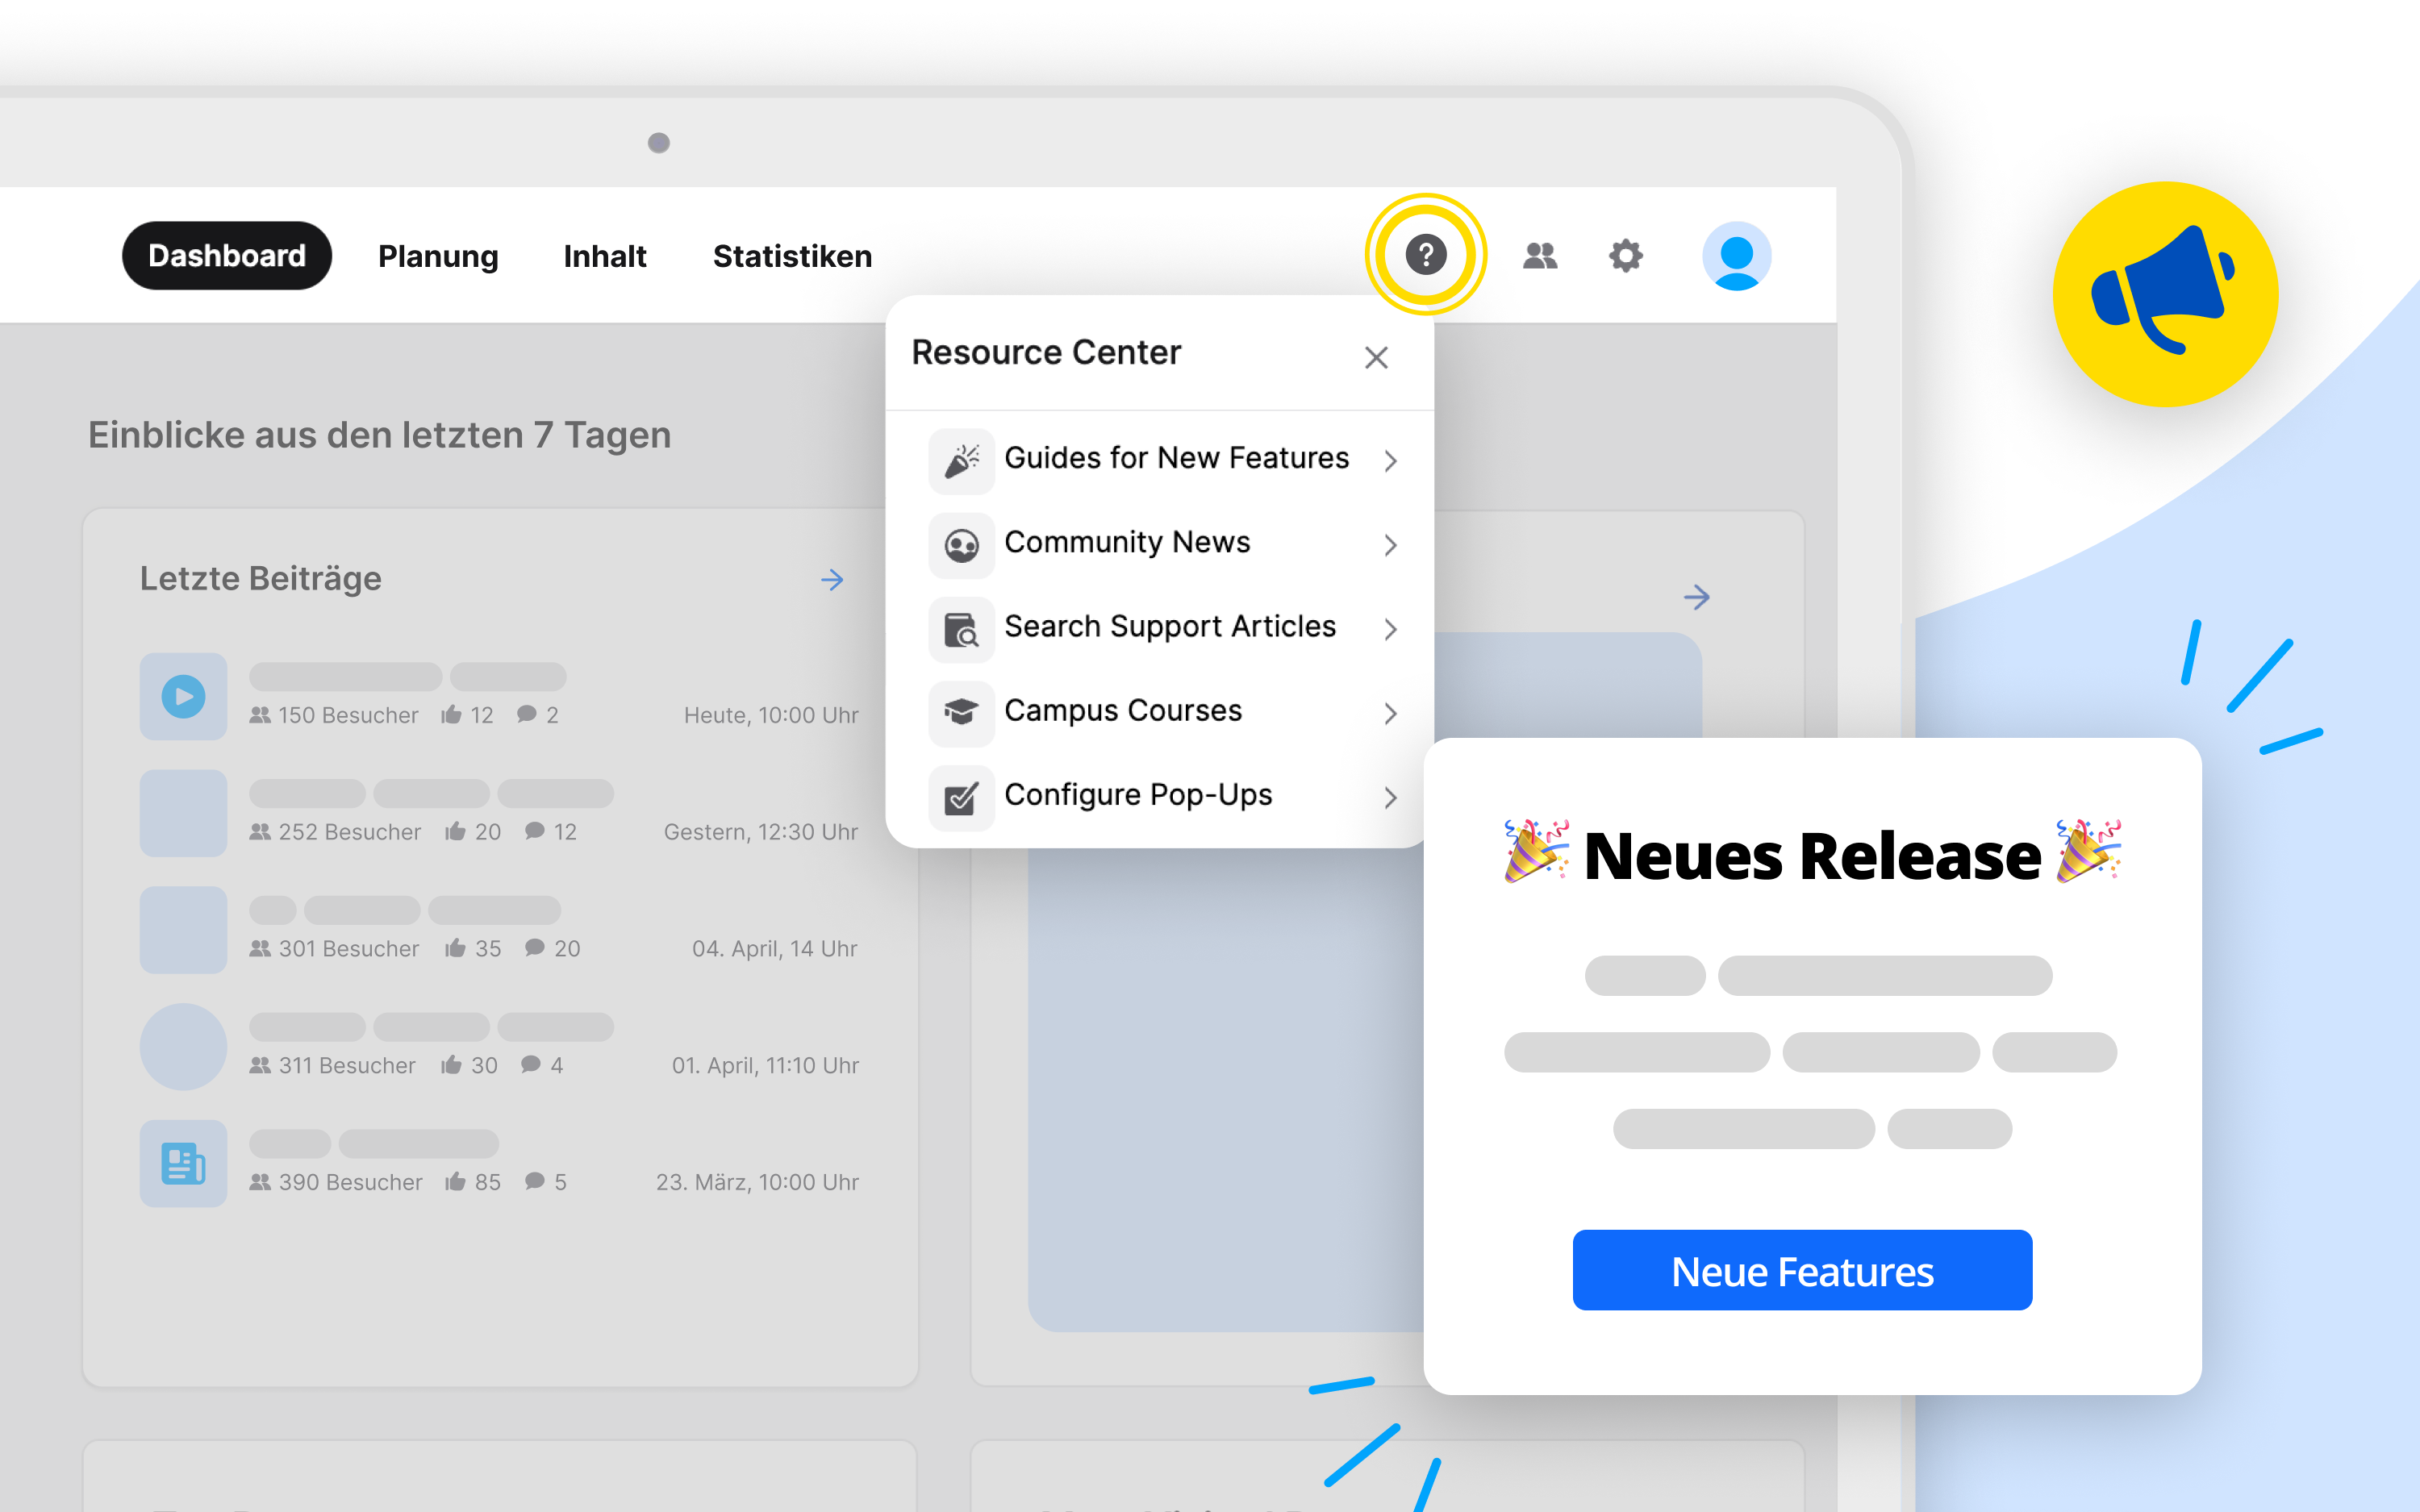Select the "Gestern, 12:30 Uhr" timestamp
This screenshot has width=2420, height=1512.
click(x=761, y=832)
